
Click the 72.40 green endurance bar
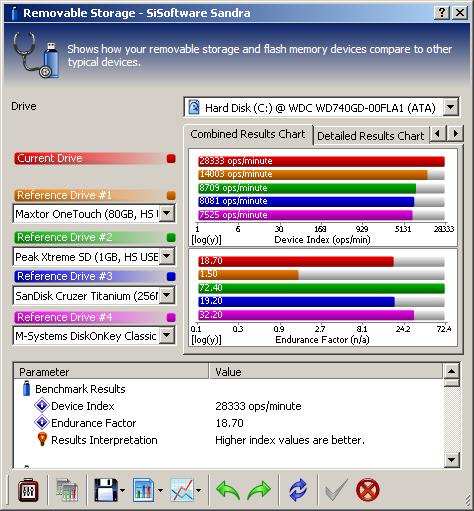click(321, 288)
